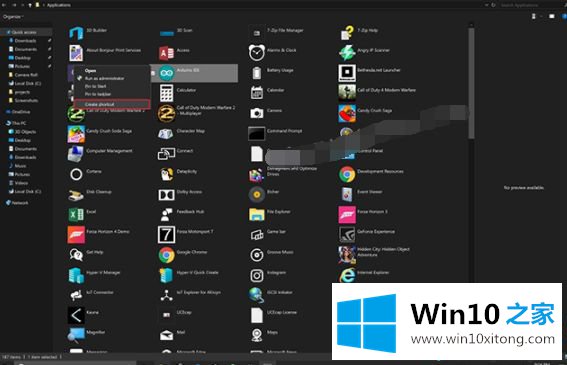Select the Bethesda.net Launcher icon
Screen dimensions: 567x365
pos(347,73)
